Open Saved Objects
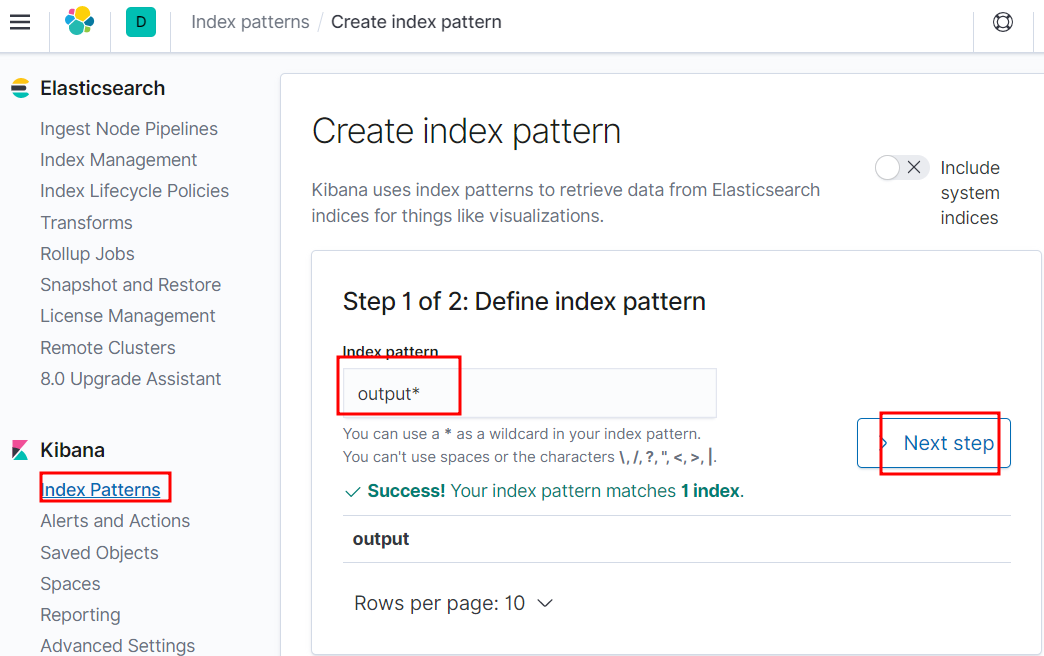Screen dimensions: 1044x656 click(99, 553)
